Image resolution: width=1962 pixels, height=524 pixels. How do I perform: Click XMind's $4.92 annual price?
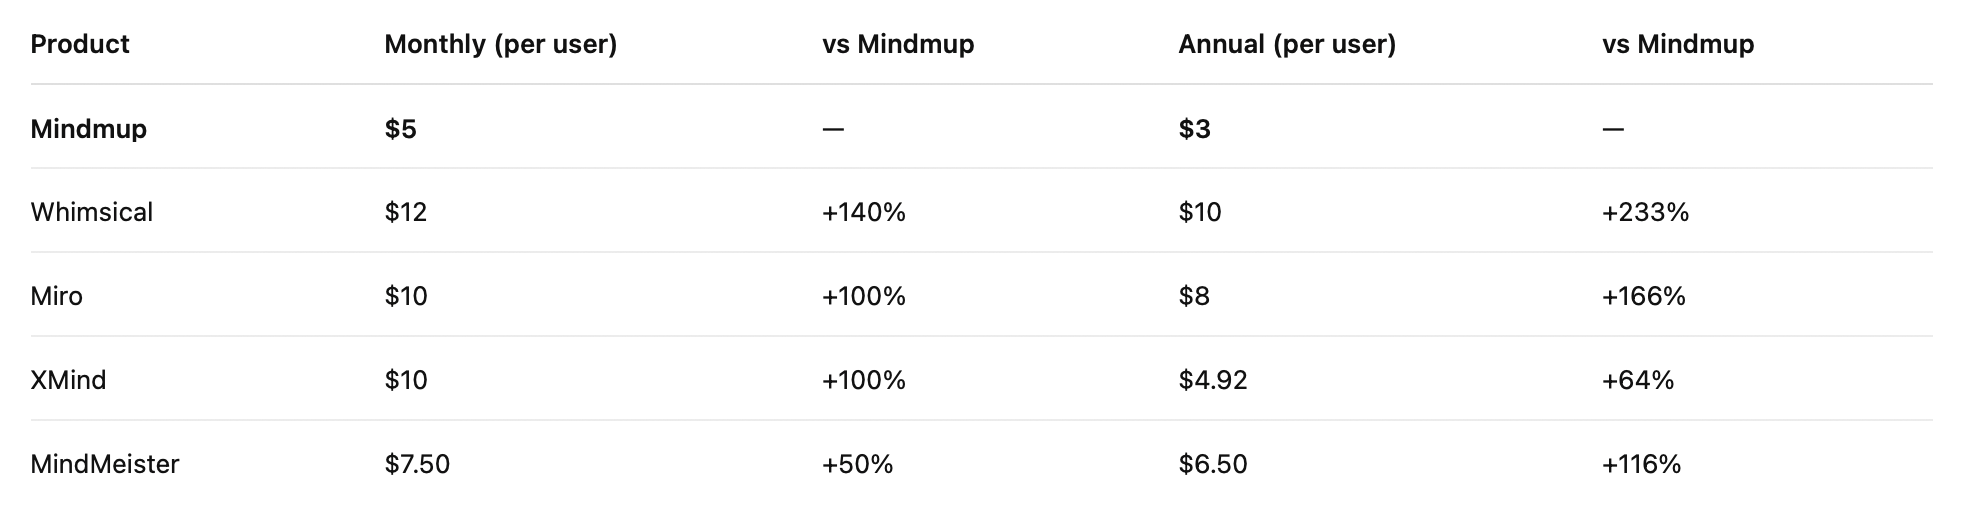click(1213, 380)
